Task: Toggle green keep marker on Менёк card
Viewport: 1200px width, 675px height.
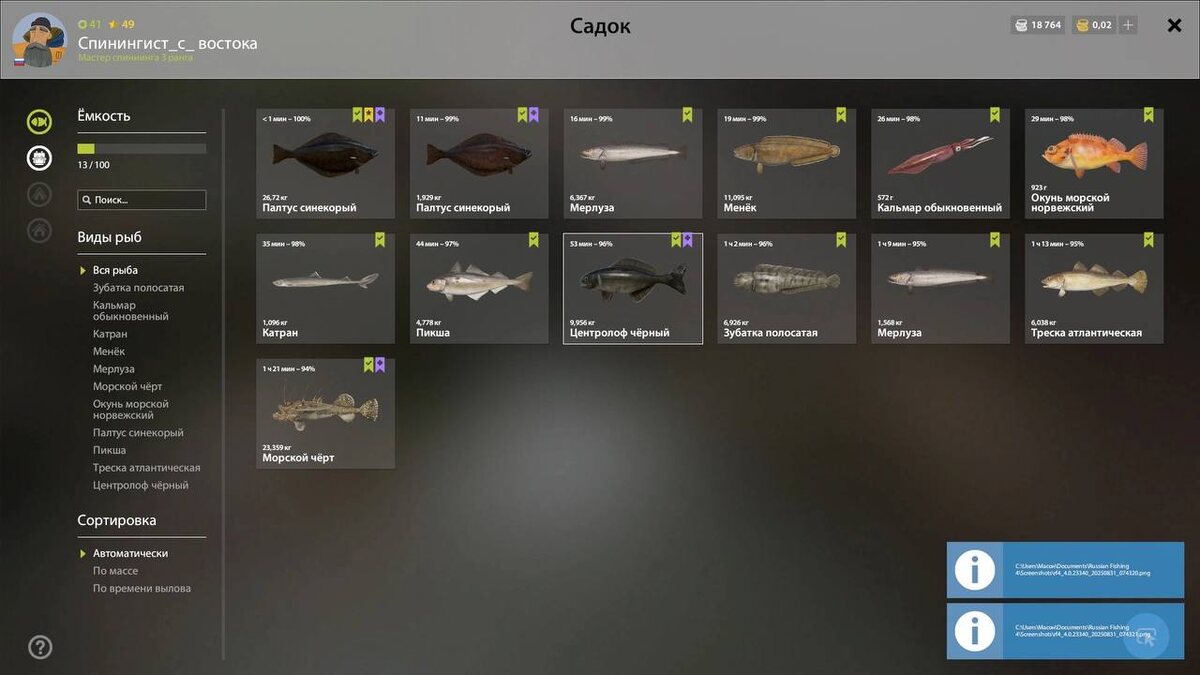Action: coord(841,115)
